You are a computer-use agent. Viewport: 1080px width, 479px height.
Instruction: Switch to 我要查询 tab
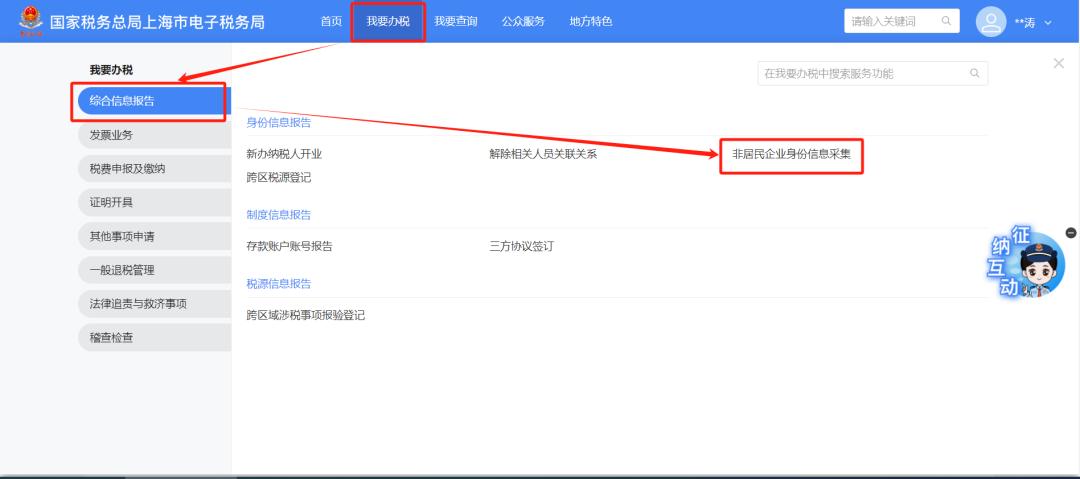tap(455, 22)
